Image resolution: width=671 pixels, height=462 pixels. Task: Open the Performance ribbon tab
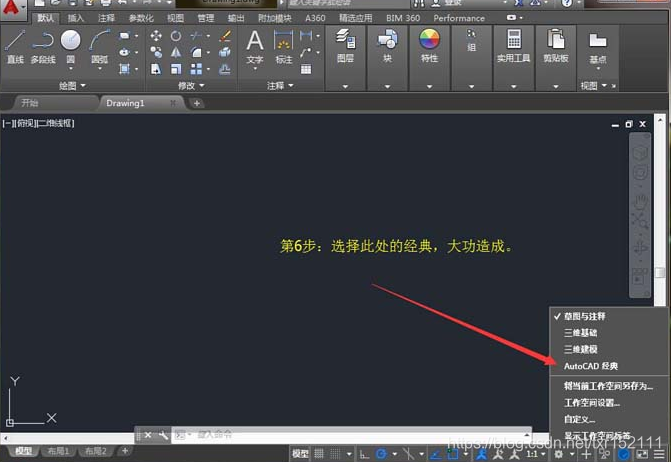point(459,18)
